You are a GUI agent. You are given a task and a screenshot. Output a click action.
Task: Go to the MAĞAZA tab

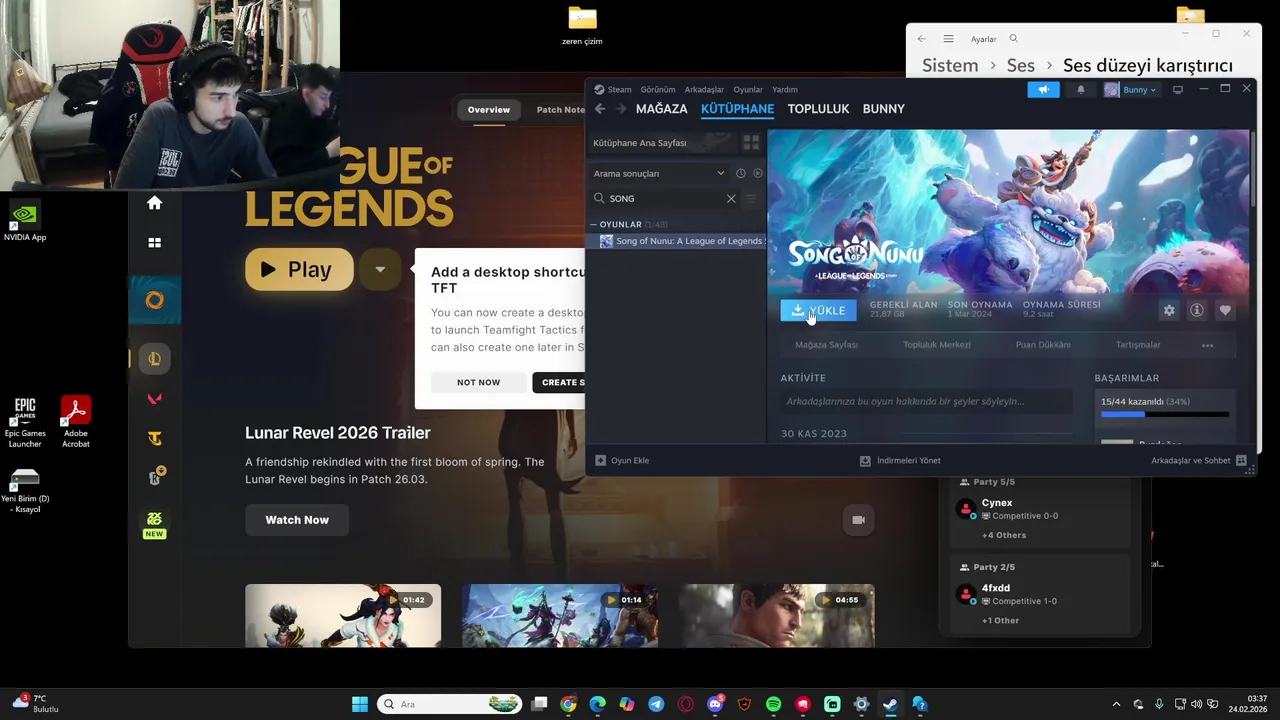tap(661, 109)
